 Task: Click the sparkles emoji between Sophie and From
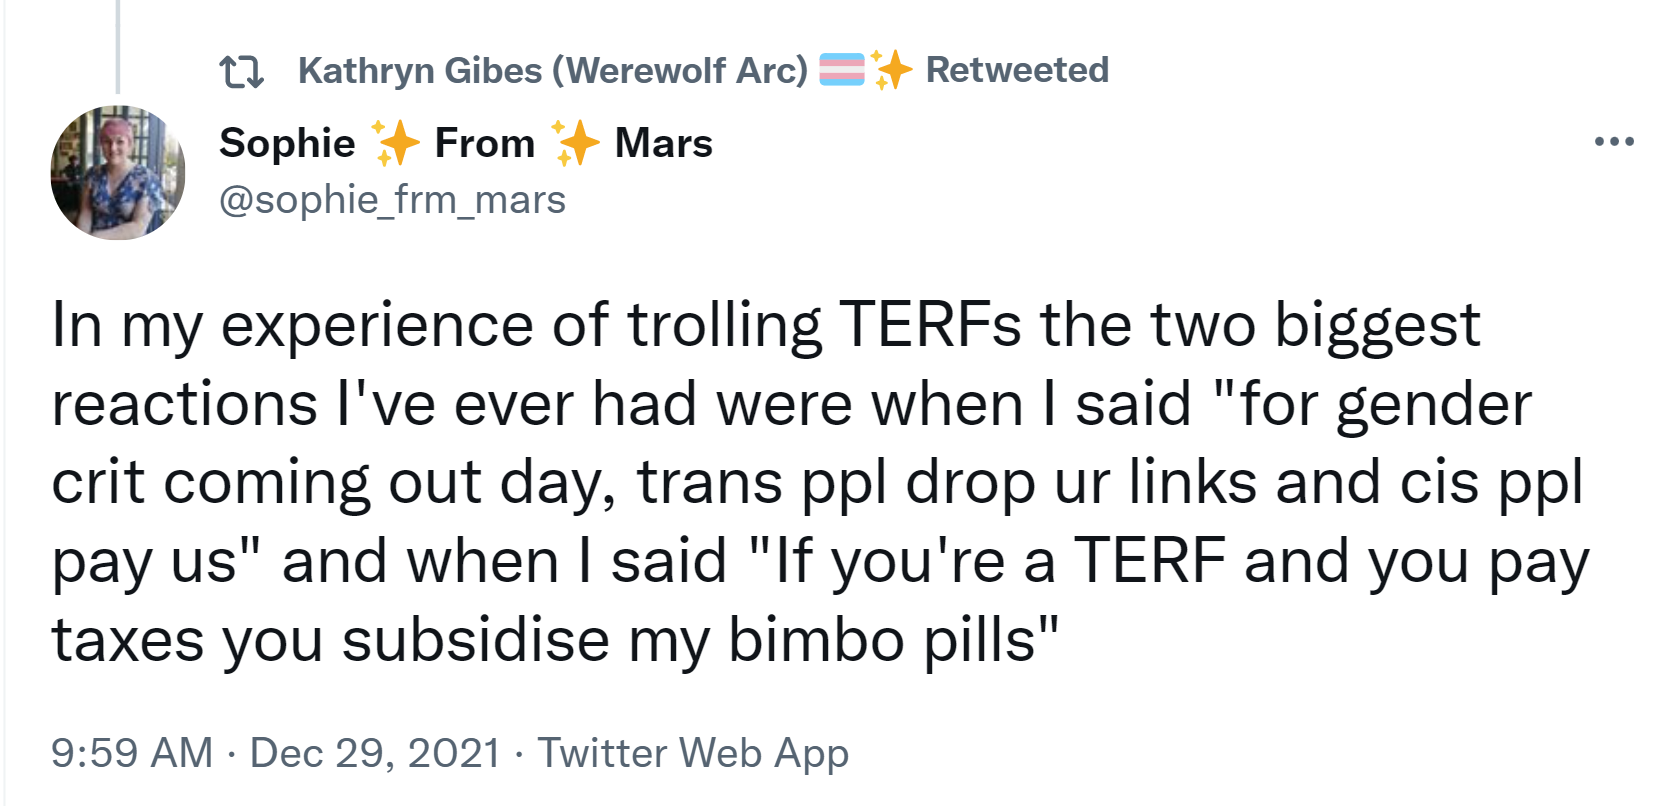[x=395, y=143]
